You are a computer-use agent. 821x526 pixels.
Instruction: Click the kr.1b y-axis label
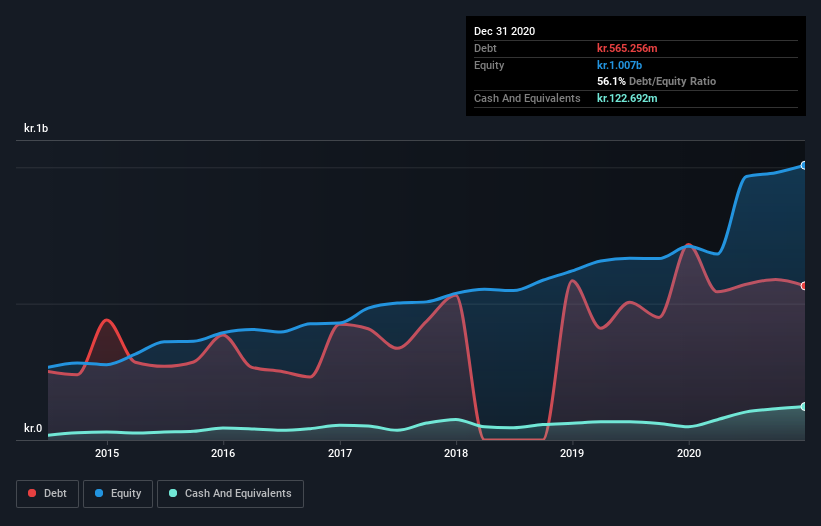36,128
